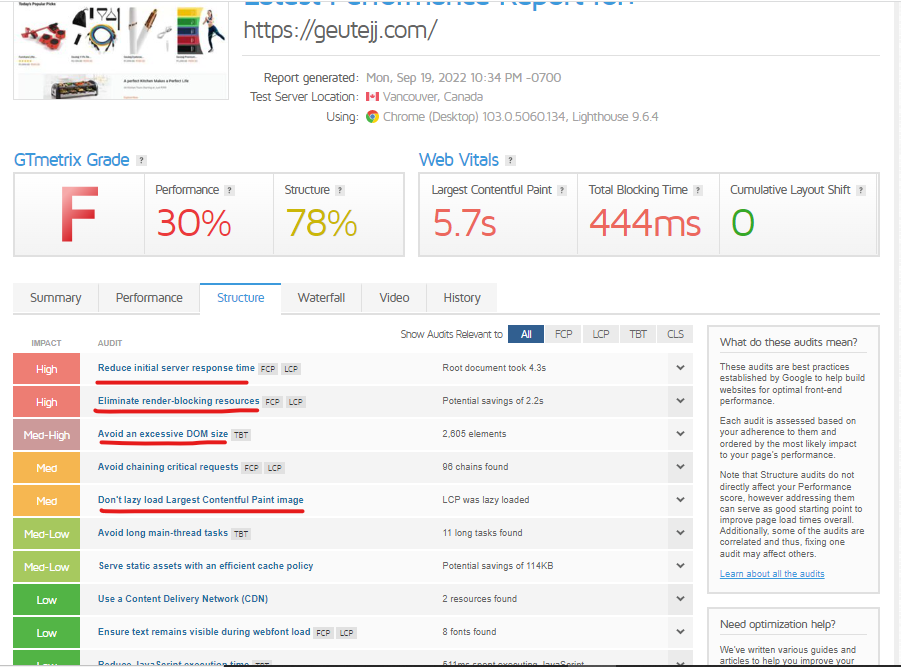Open 'Avoid an excessive DOM size' audit
901x667 pixels.
point(163,434)
